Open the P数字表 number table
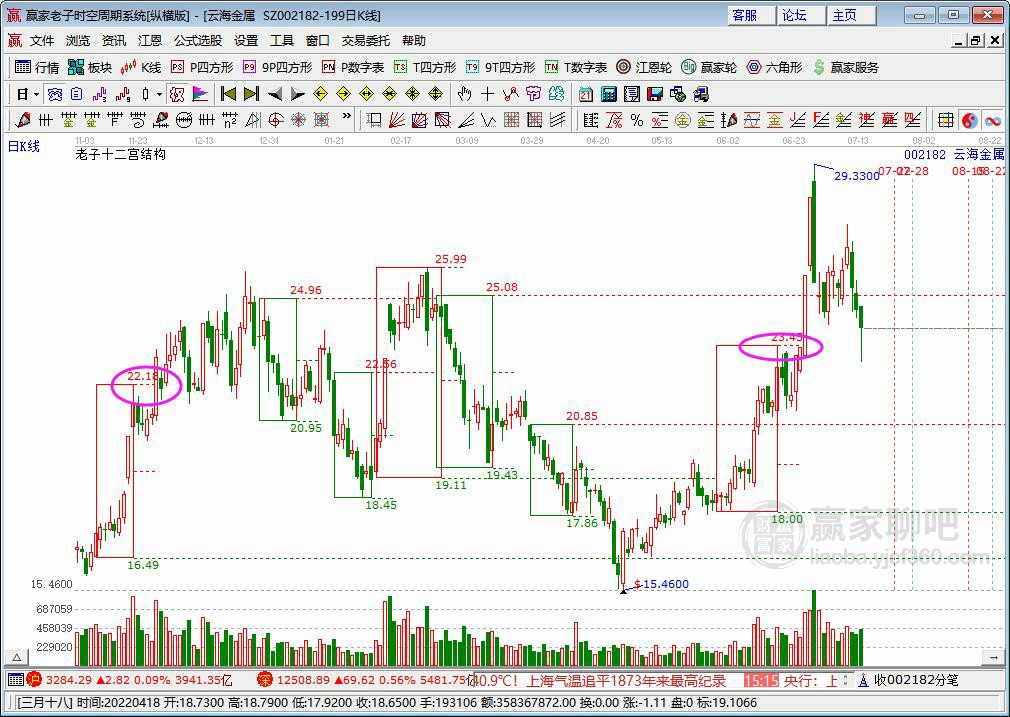Image resolution: width=1010 pixels, height=717 pixels. (353, 67)
